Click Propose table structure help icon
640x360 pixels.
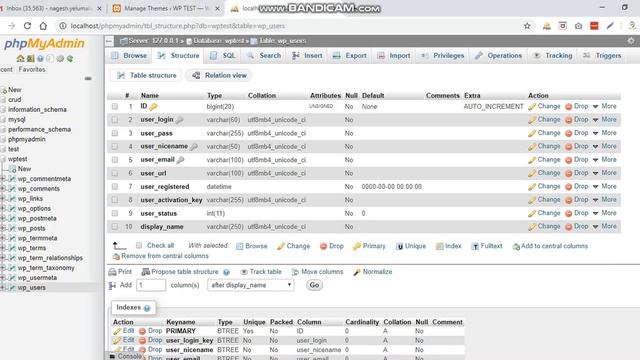[x=226, y=272]
